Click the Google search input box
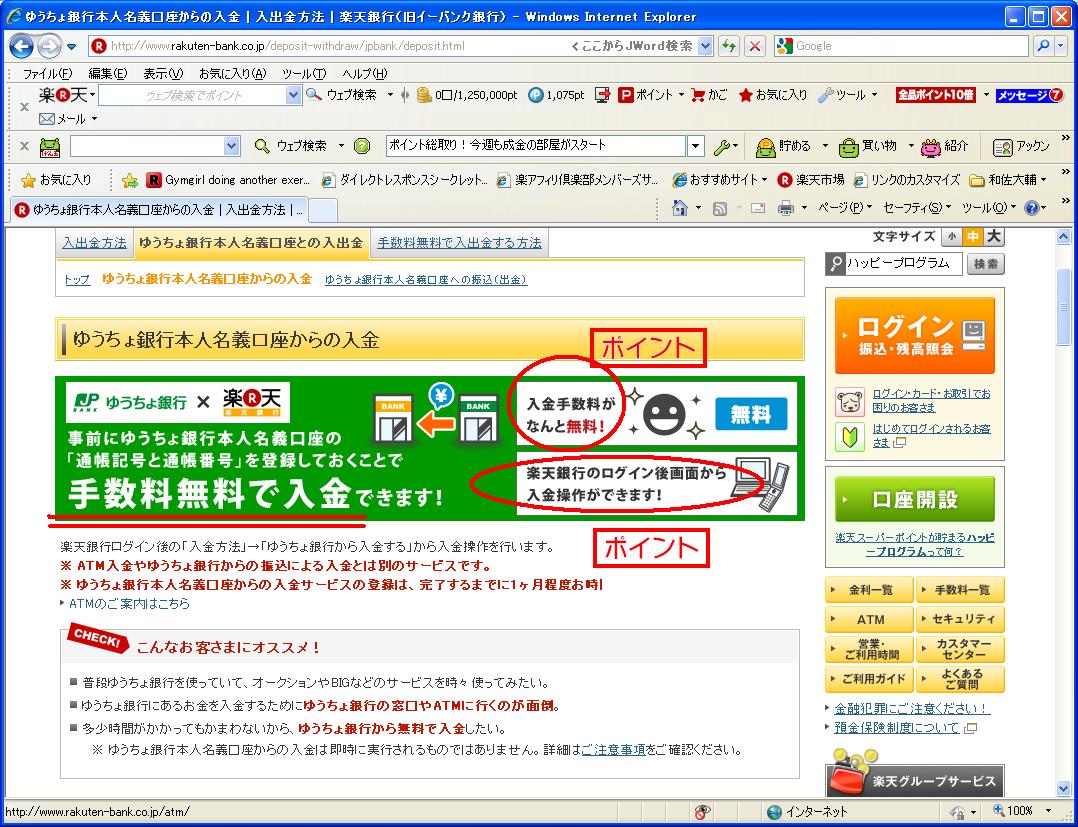 point(902,46)
